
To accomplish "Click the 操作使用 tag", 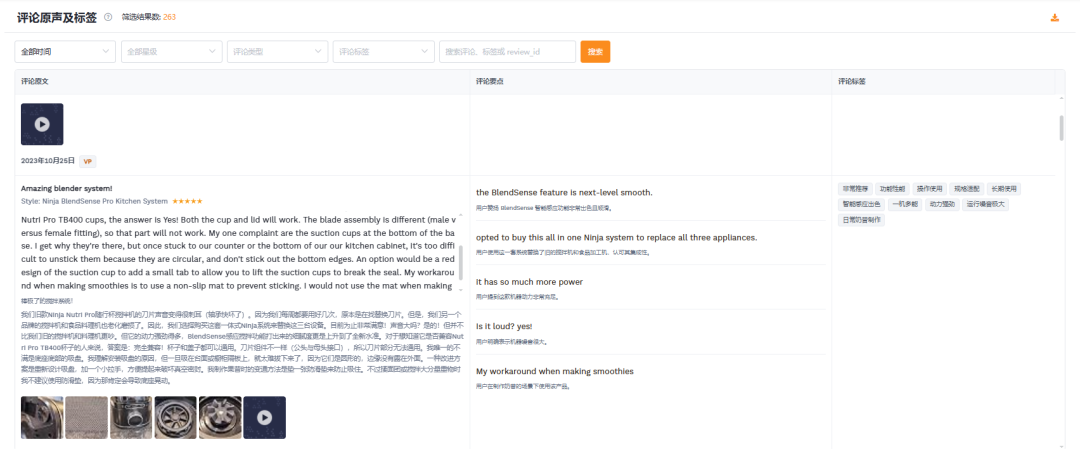I will coord(930,189).
